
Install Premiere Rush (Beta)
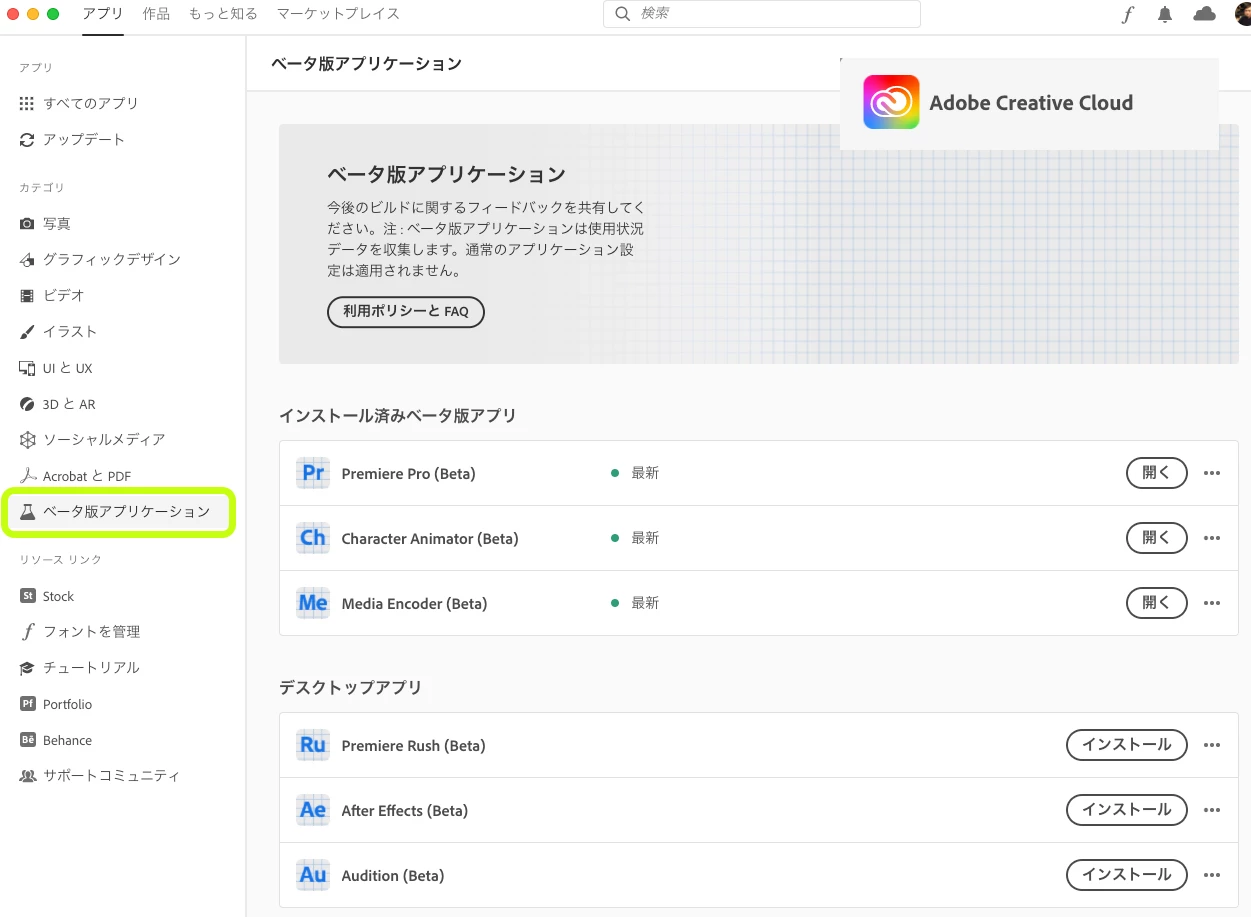tap(1127, 745)
